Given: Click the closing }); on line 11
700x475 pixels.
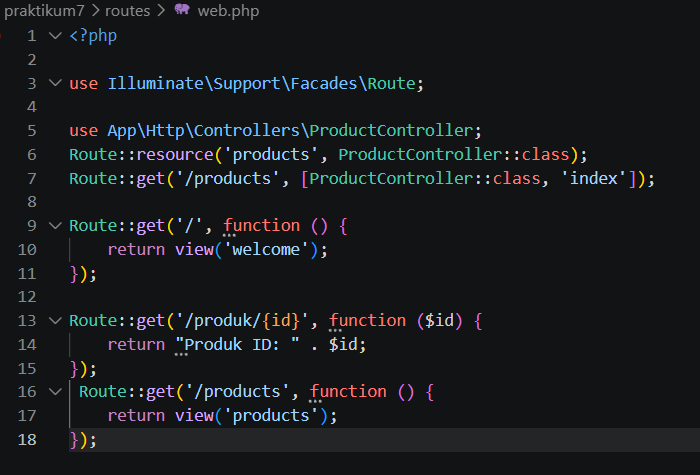Looking at the screenshot, I should [83, 273].
